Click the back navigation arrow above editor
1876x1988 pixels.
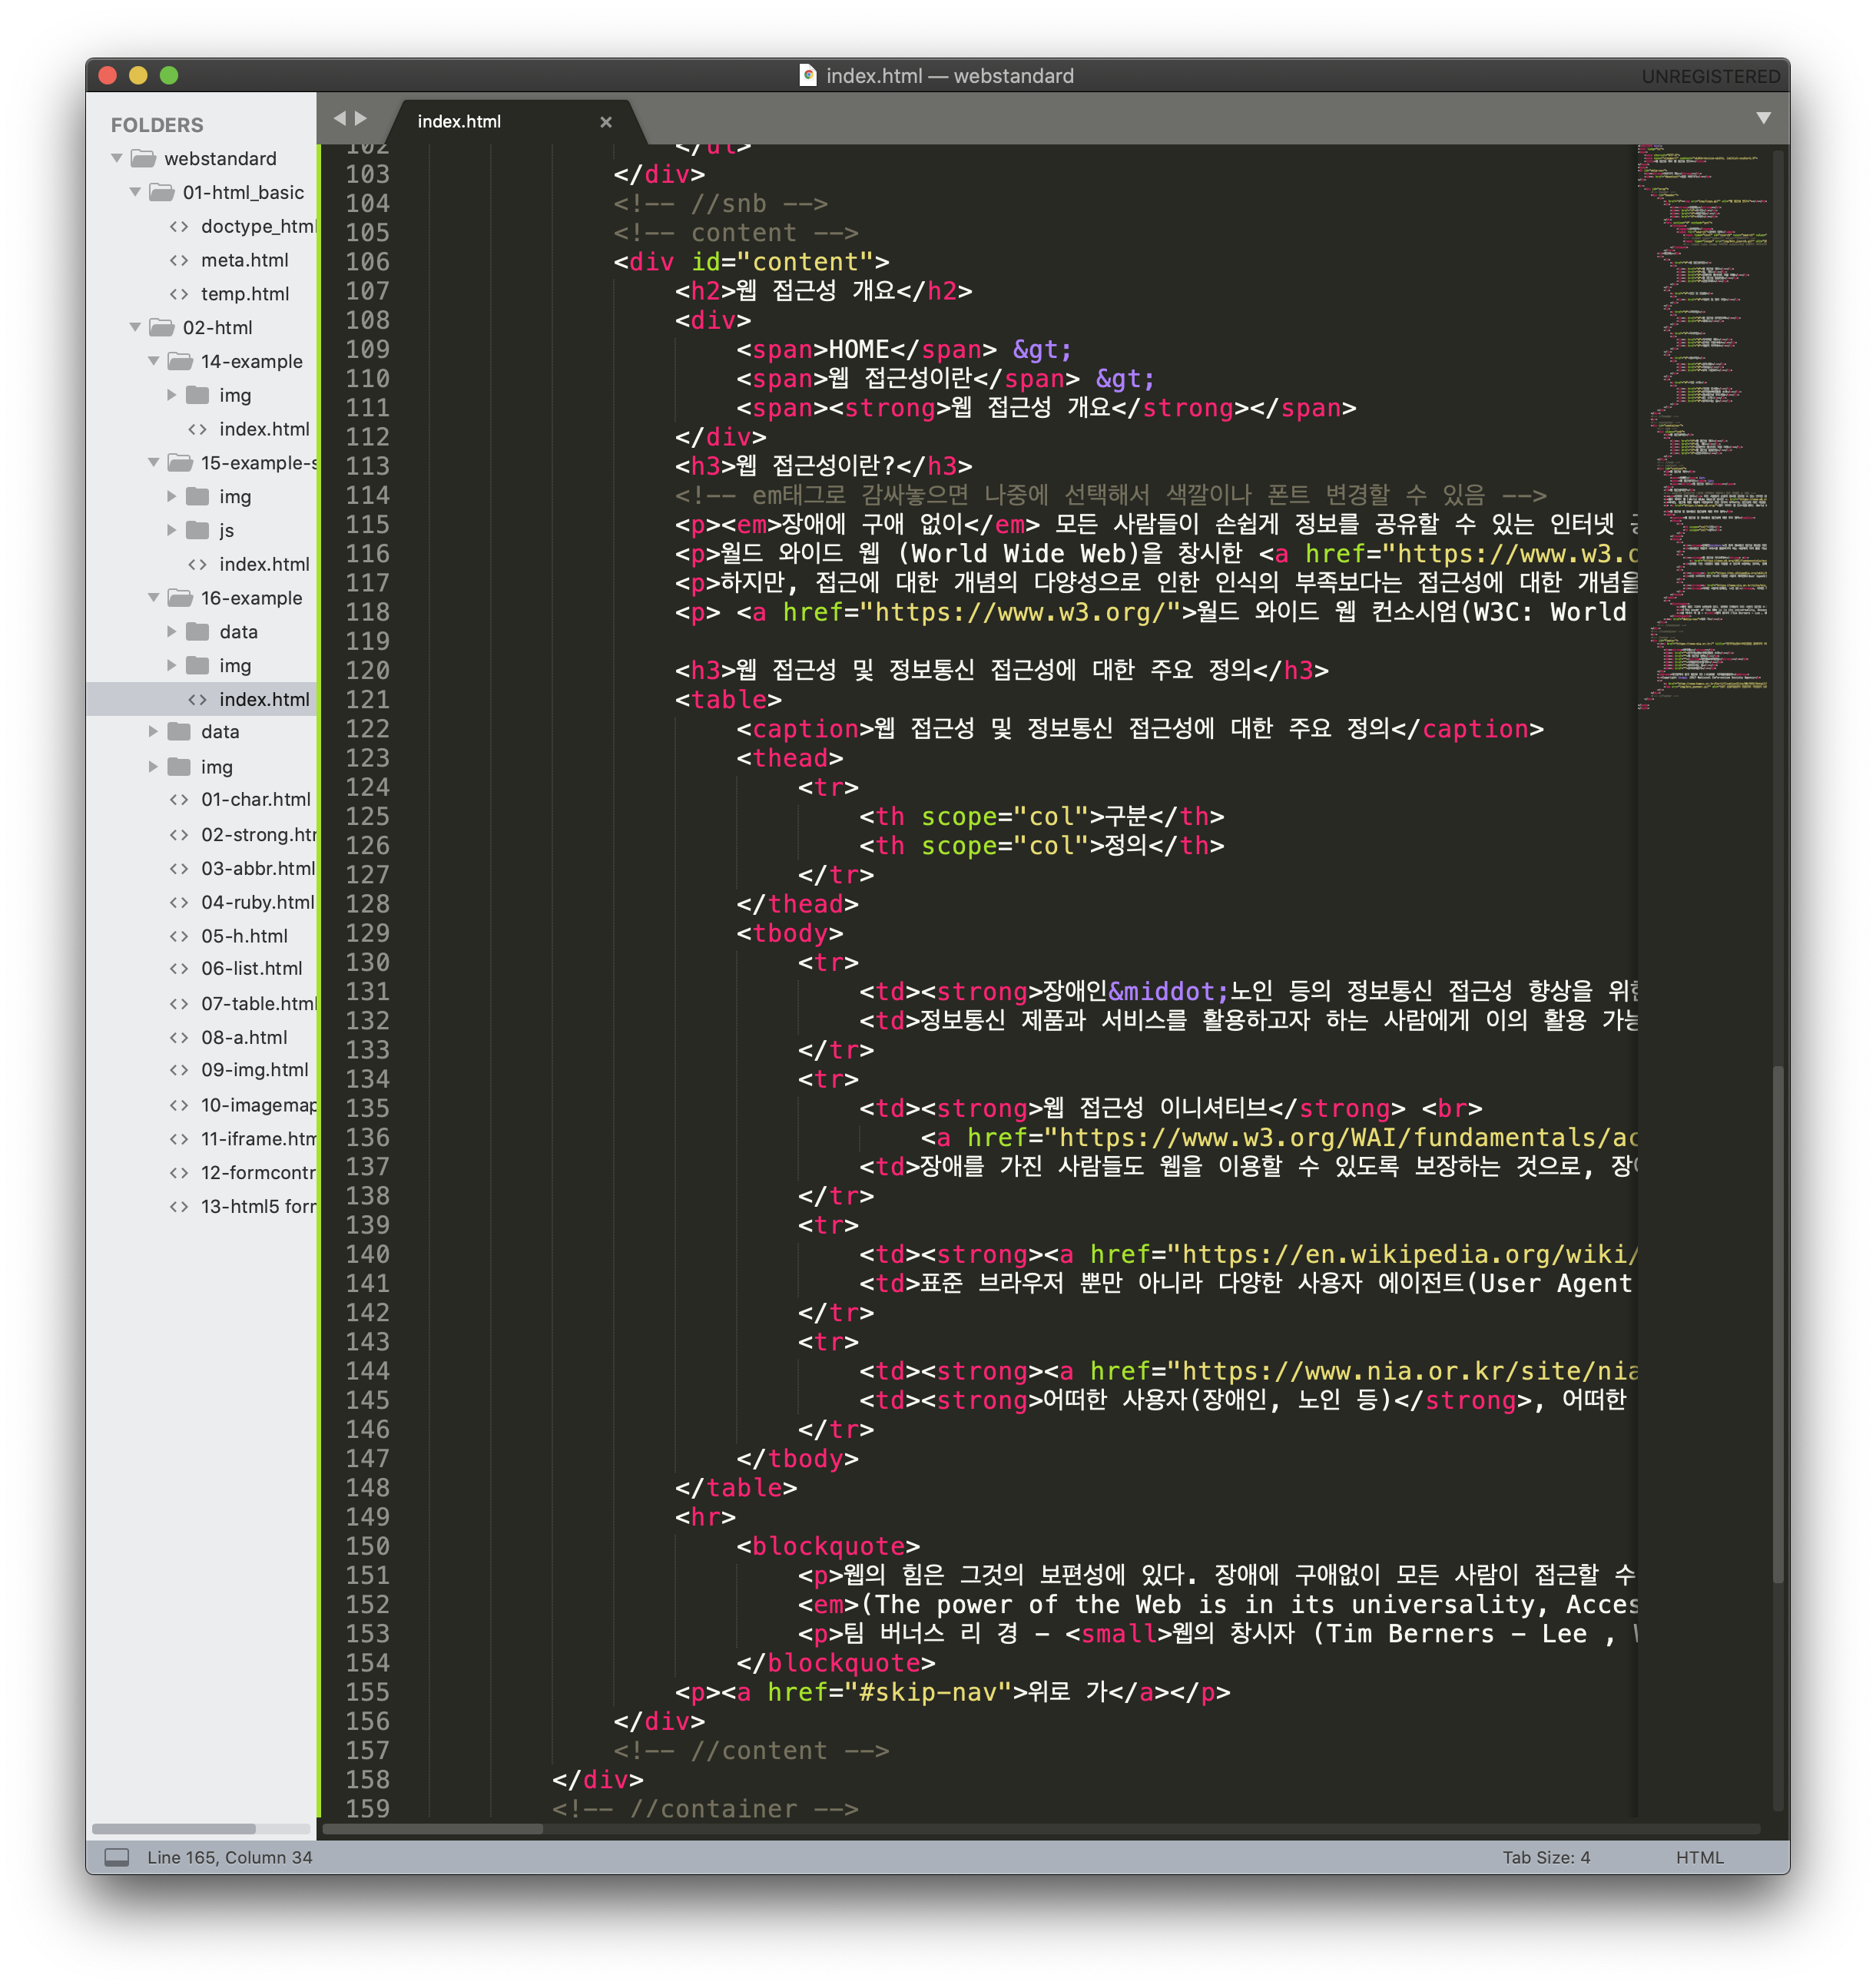339,118
